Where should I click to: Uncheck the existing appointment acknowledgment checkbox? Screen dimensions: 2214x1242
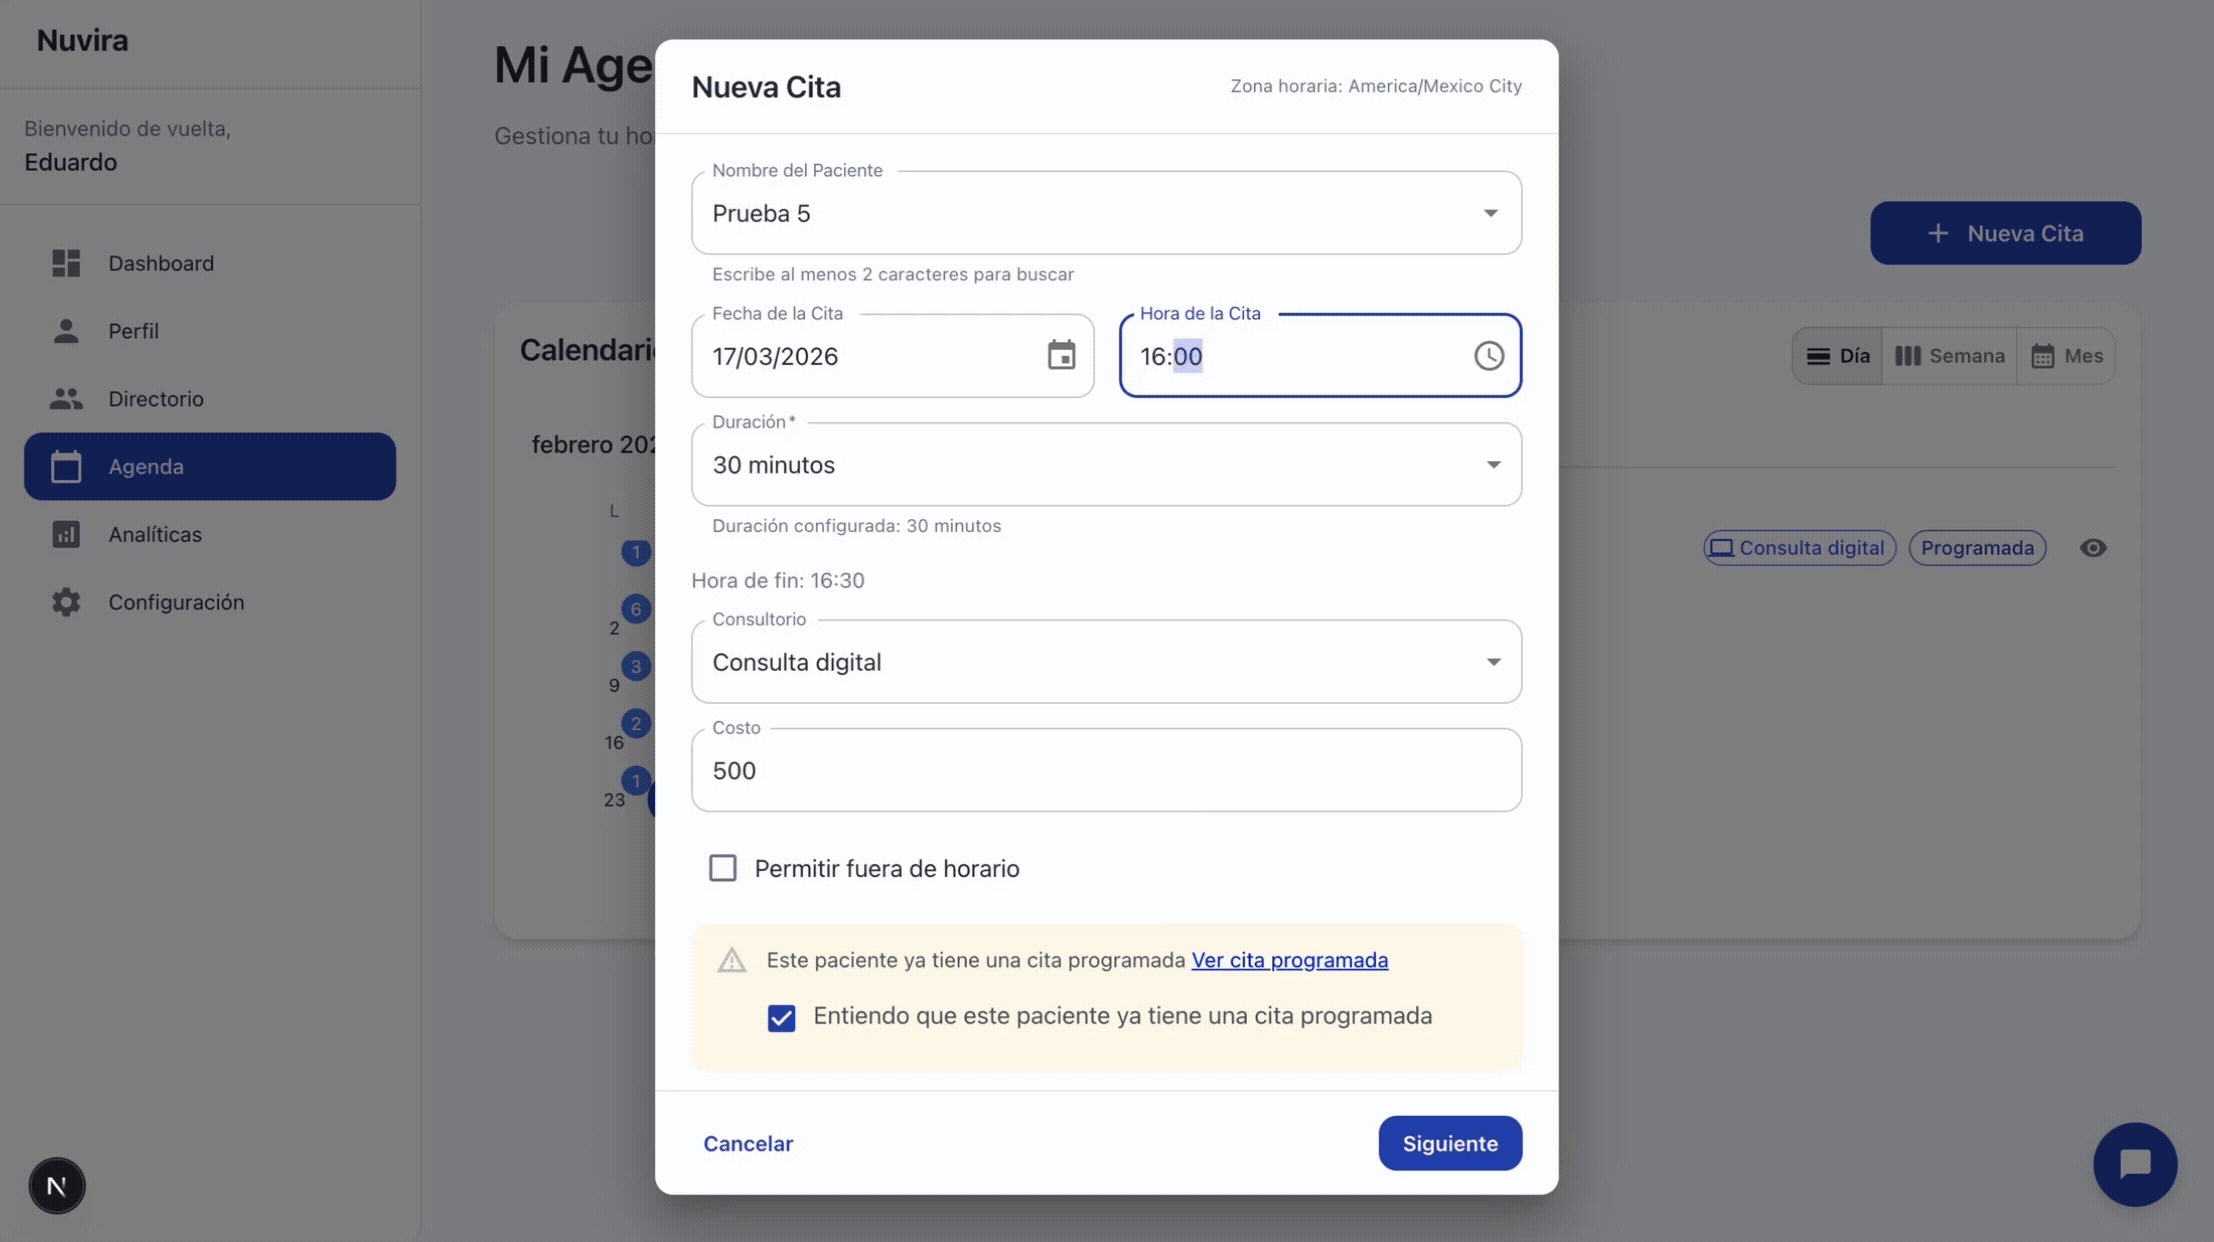781,1018
